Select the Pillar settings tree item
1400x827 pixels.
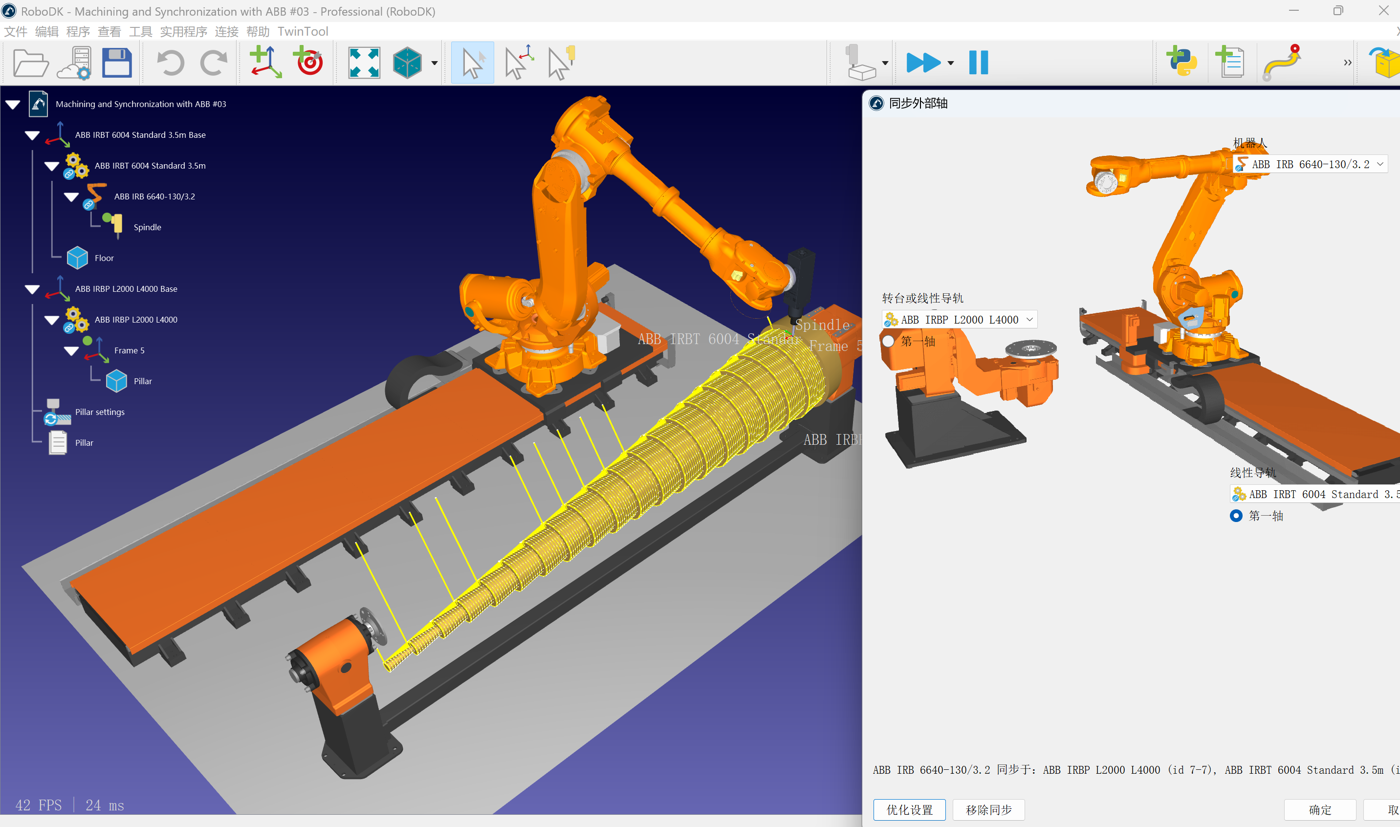point(99,412)
